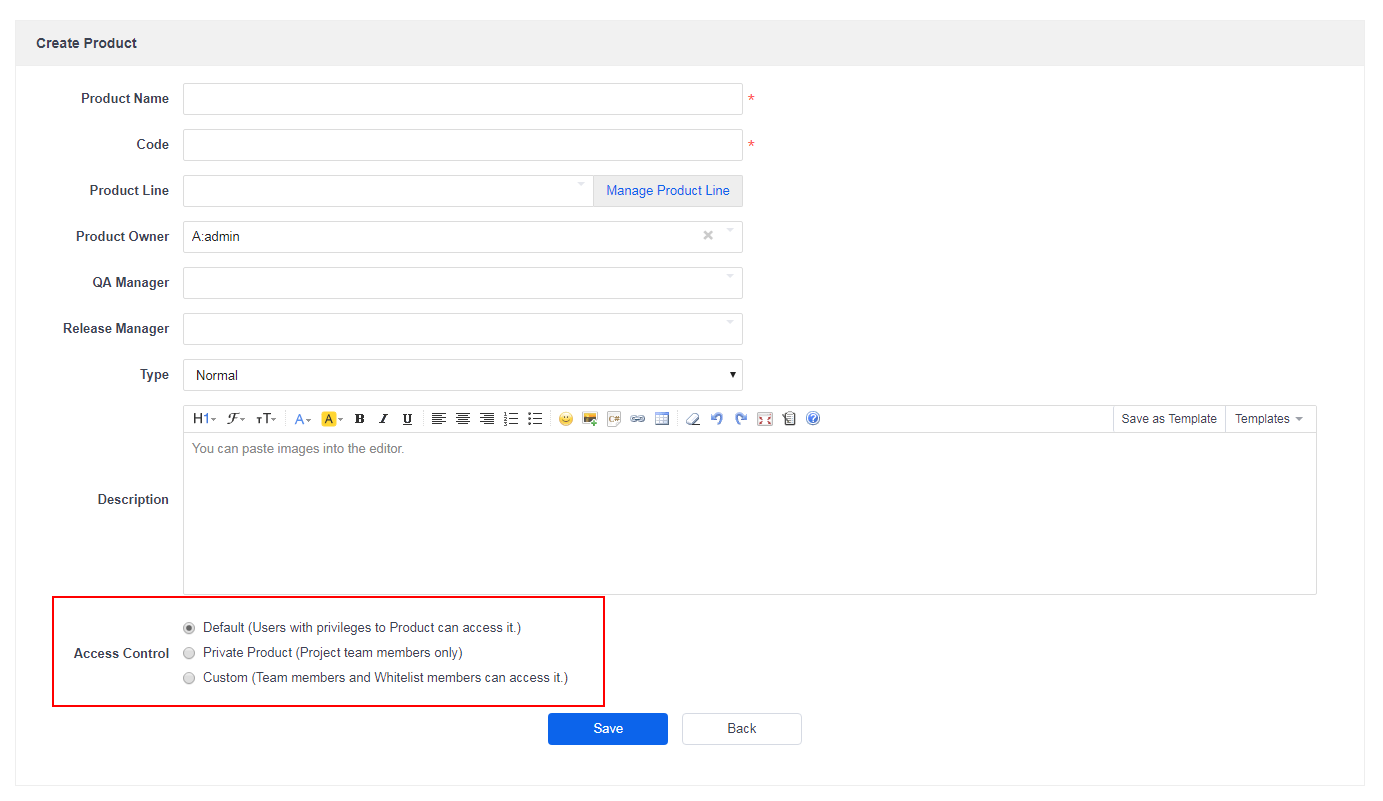Screen dimensions: 1383x801
Task: Open the Templates dropdown
Action: pyautogui.click(x=1270, y=419)
